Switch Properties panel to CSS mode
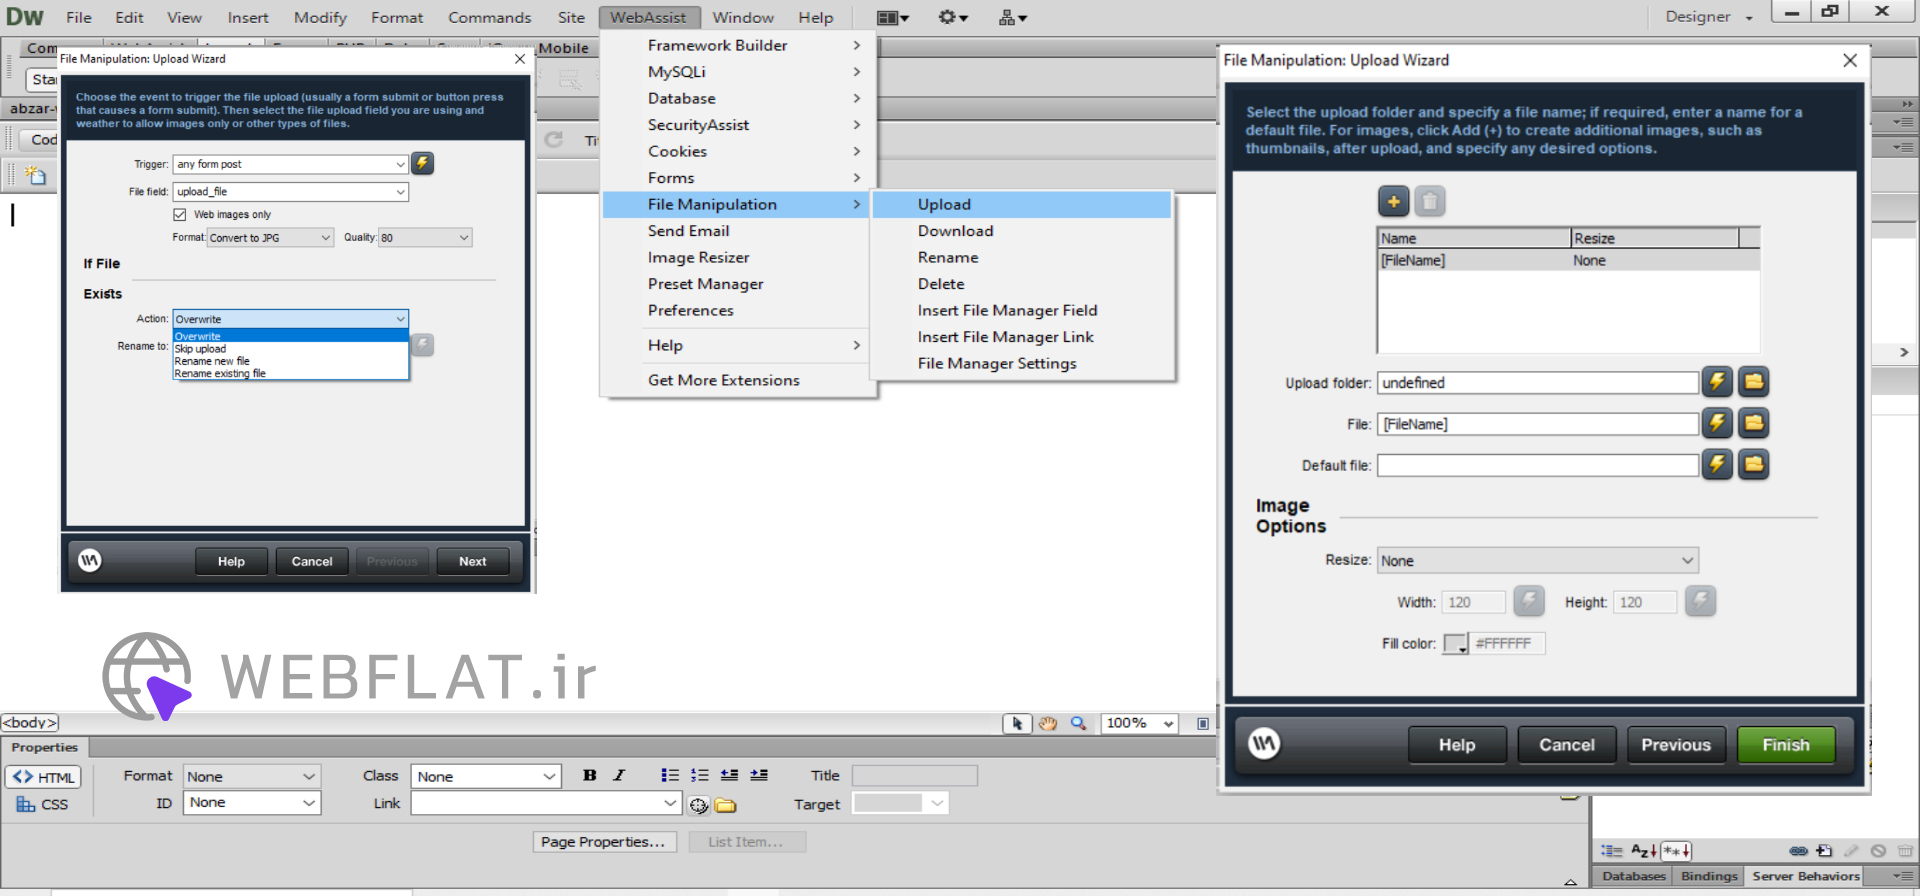Image resolution: width=1920 pixels, height=896 pixels. [x=43, y=804]
